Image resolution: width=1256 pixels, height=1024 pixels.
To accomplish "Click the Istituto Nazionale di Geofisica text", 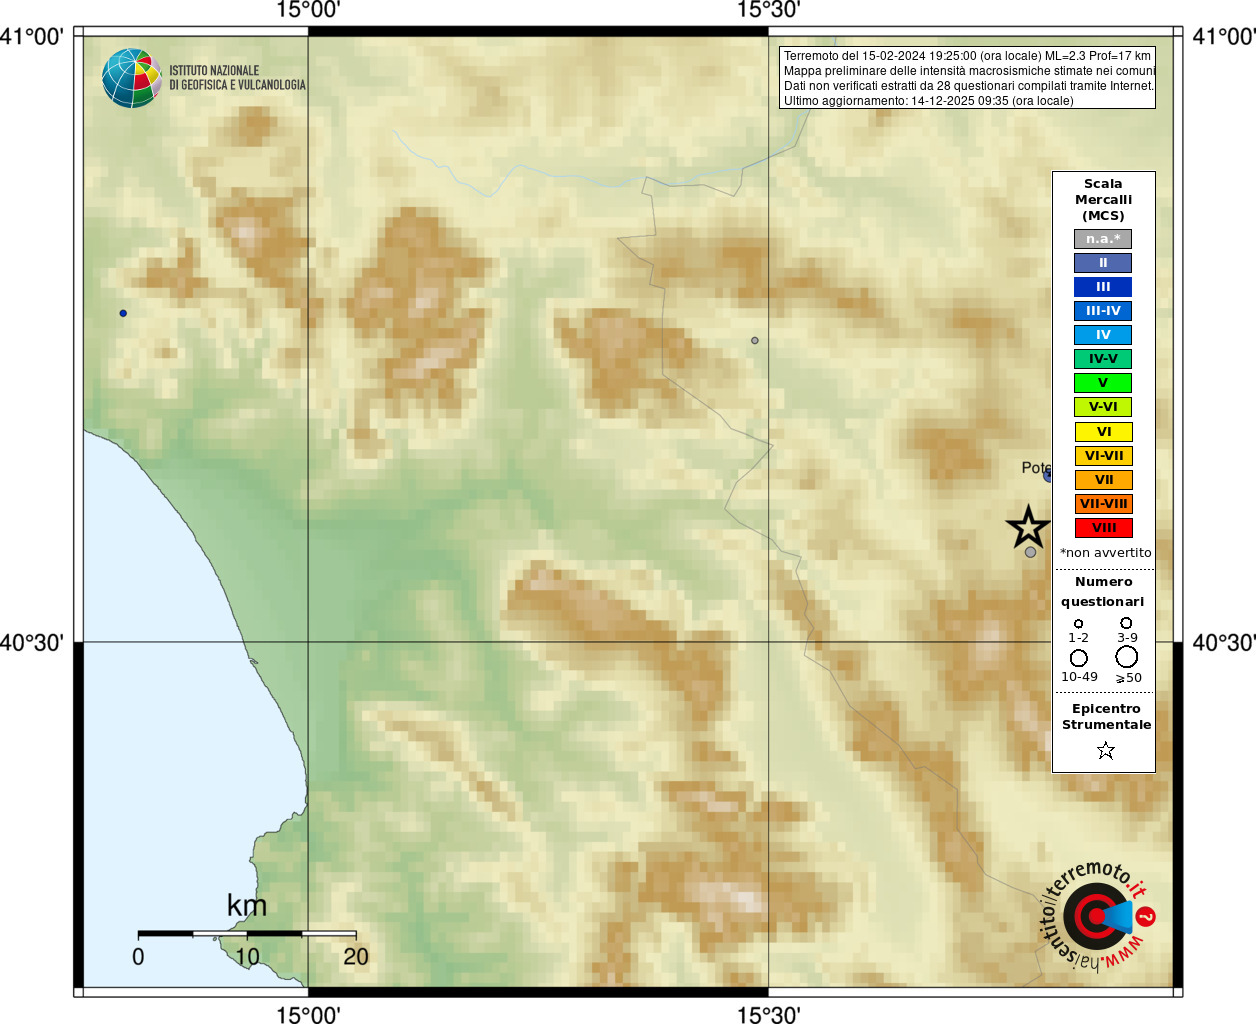I will [x=237, y=78].
